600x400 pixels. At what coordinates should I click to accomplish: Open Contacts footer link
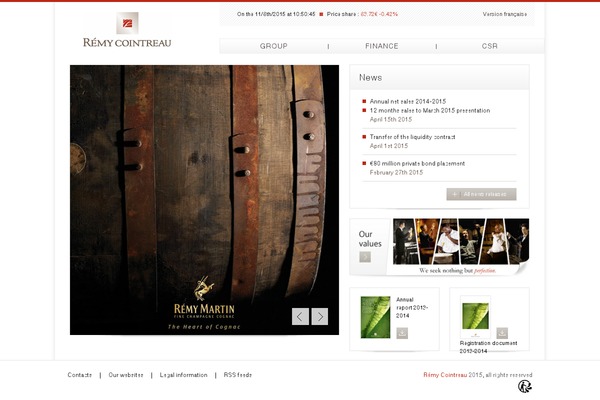(x=80, y=375)
